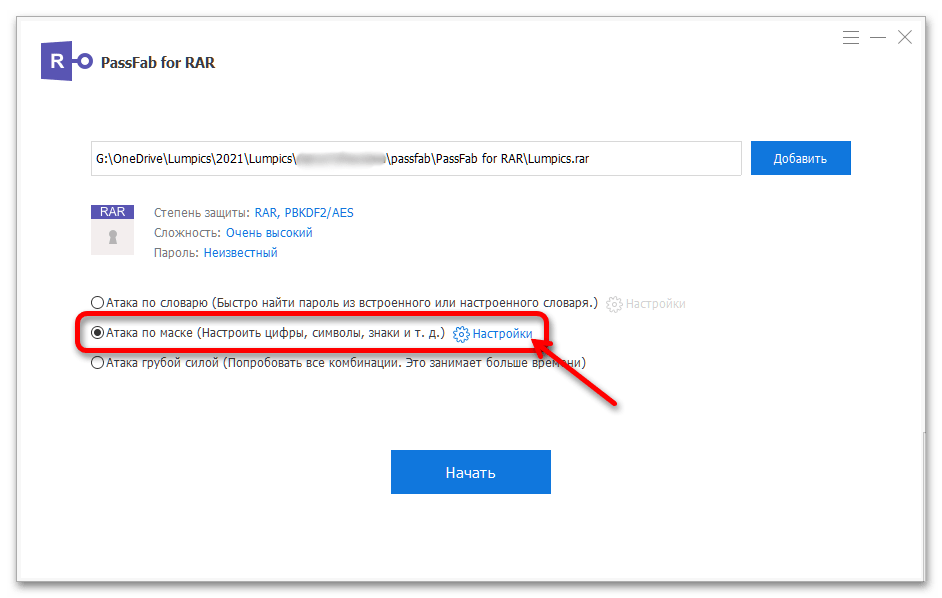Screen dimensions: 942x598
Task: Click the archive file path field
Action: click(416, 159)
